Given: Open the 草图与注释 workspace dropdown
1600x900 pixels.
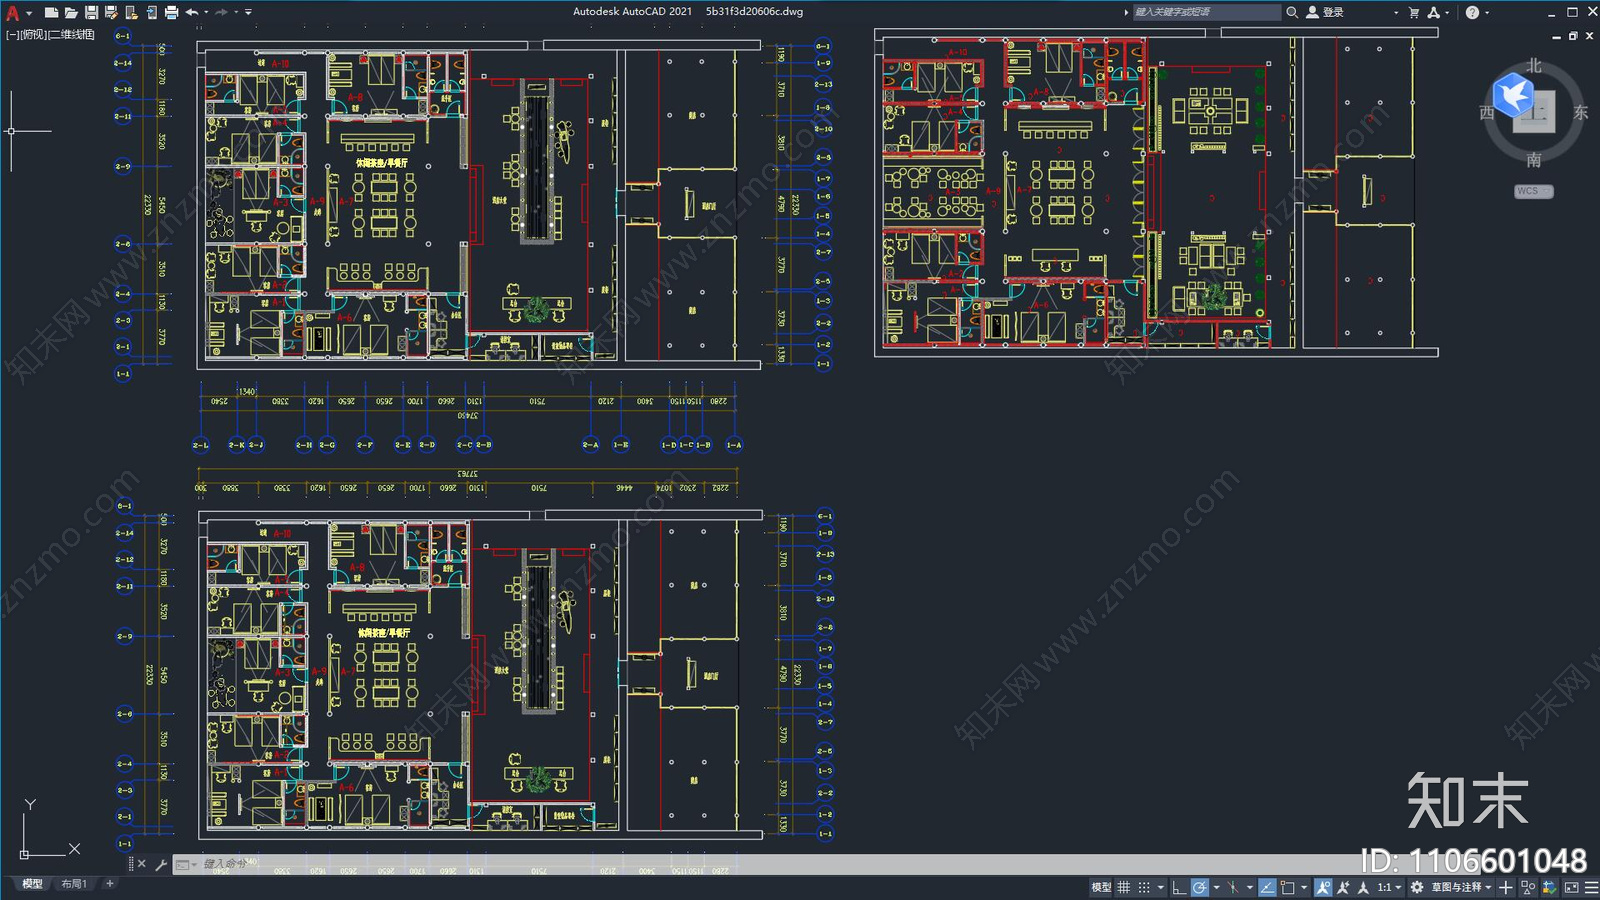Looking at the screenshot, I should (1461, 887).
